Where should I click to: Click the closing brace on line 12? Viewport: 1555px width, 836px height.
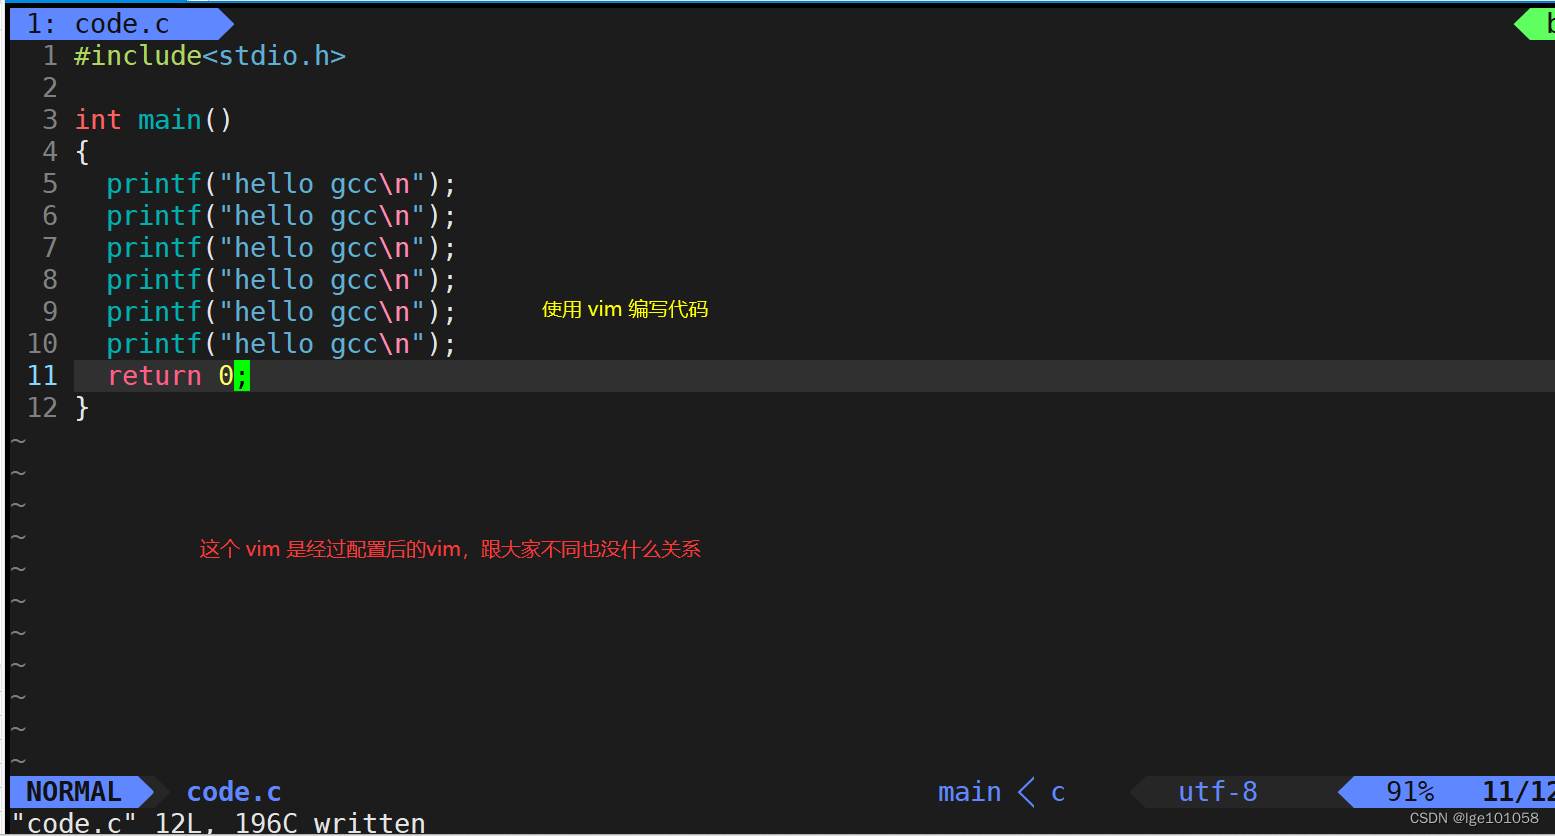point(82,408)
